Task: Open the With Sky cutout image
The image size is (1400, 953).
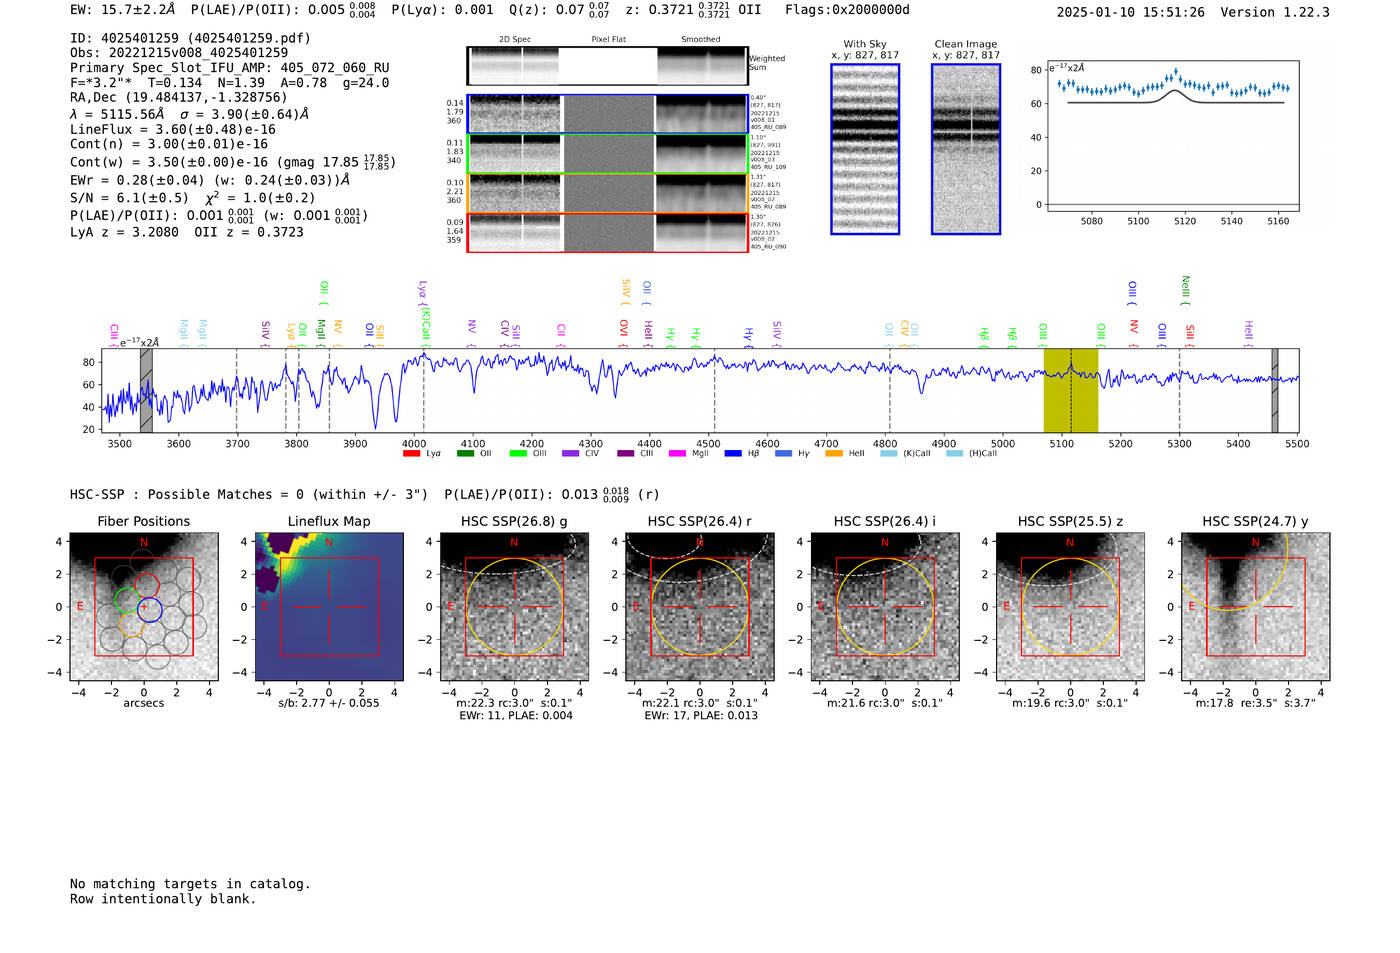Action: (x=865, y=149)
